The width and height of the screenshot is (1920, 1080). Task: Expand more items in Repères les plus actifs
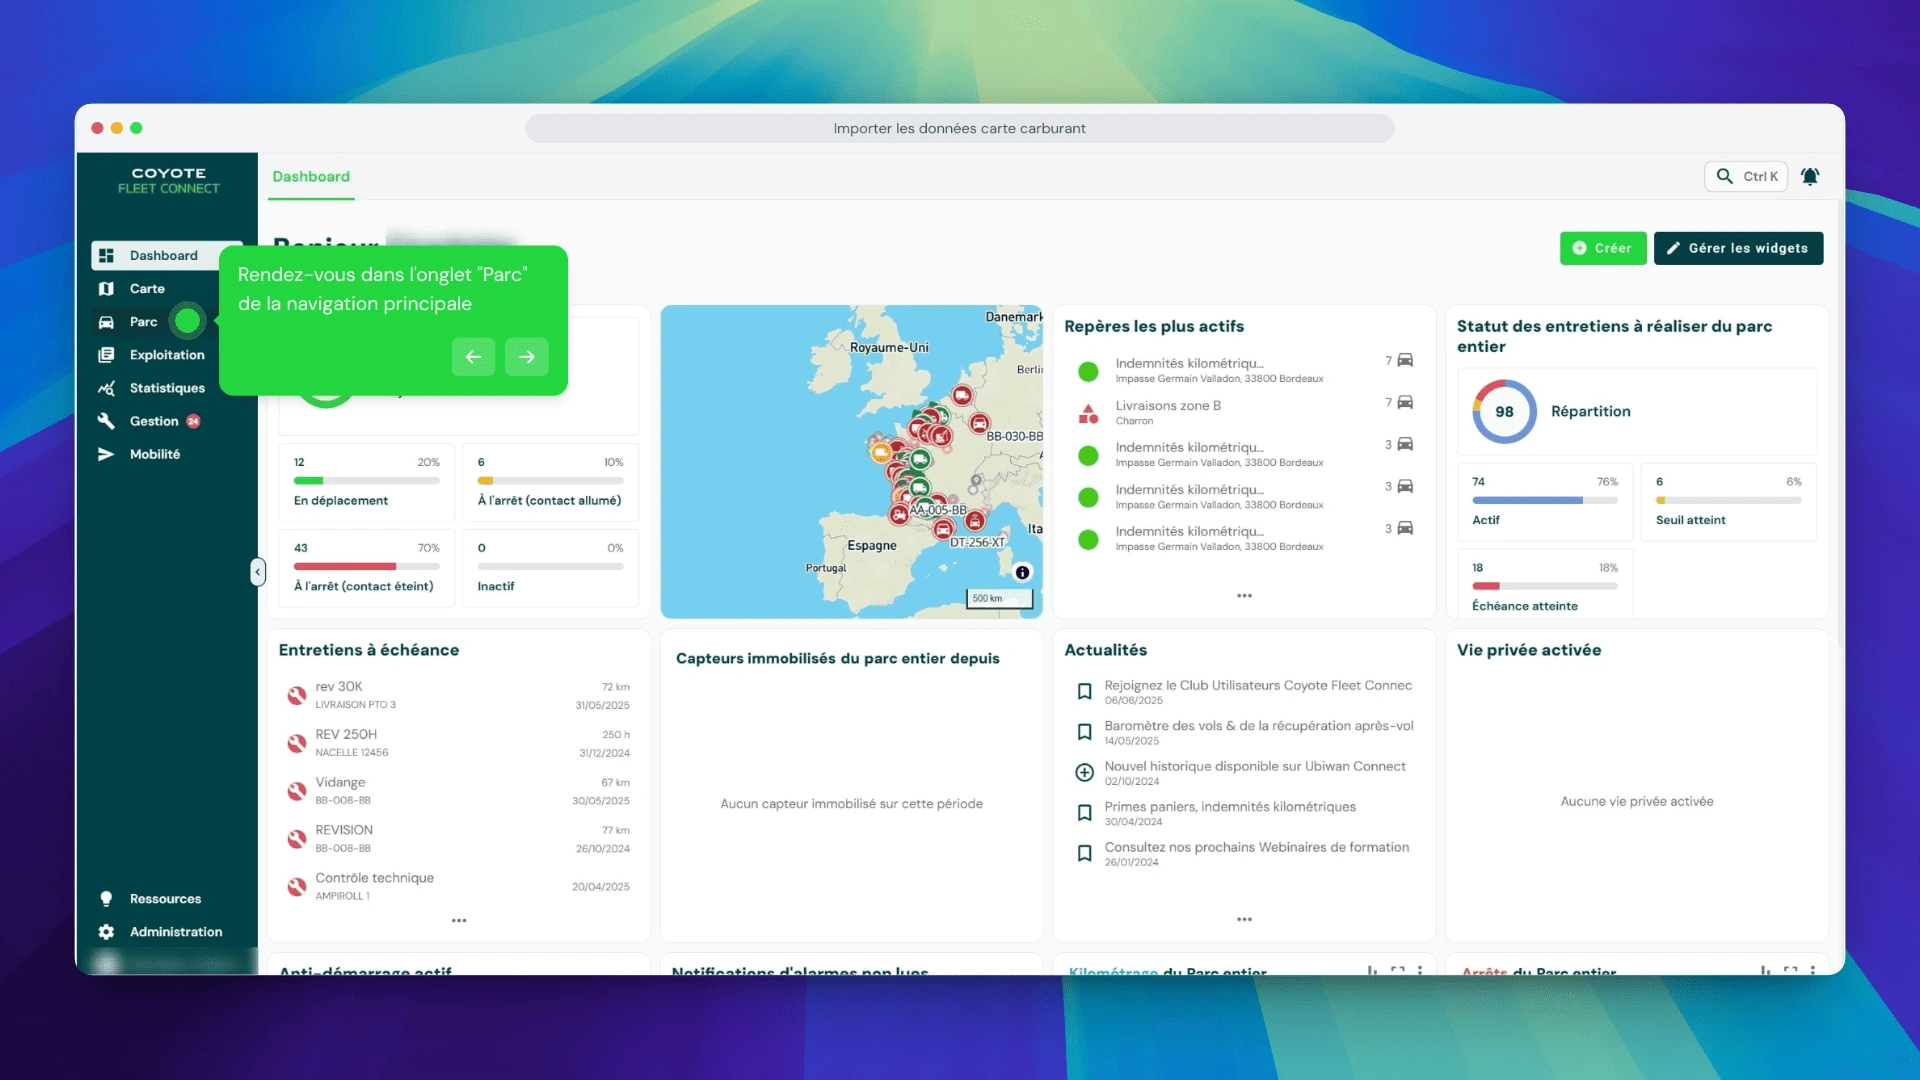[x=1244, y=596]
